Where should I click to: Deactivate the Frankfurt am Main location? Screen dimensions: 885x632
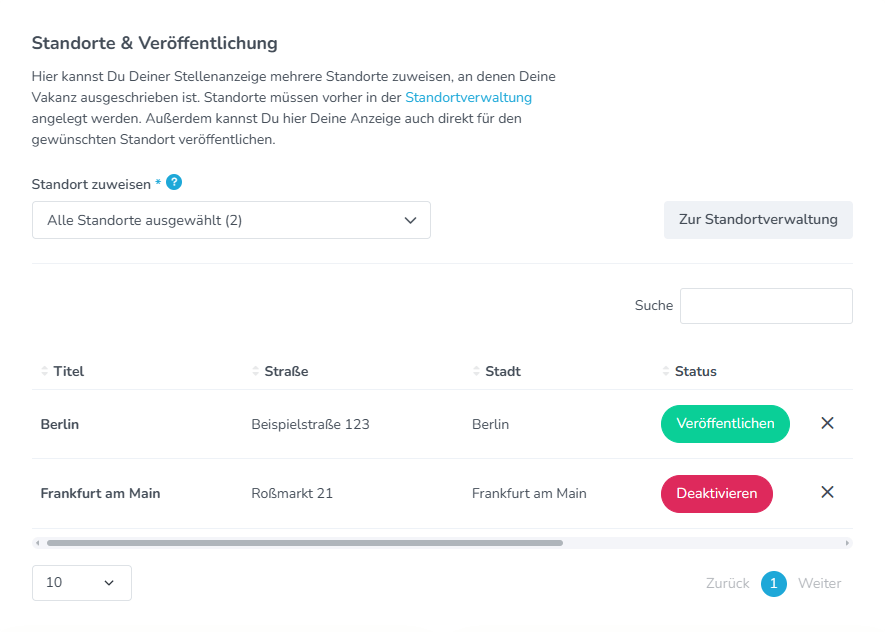[716, 493]
